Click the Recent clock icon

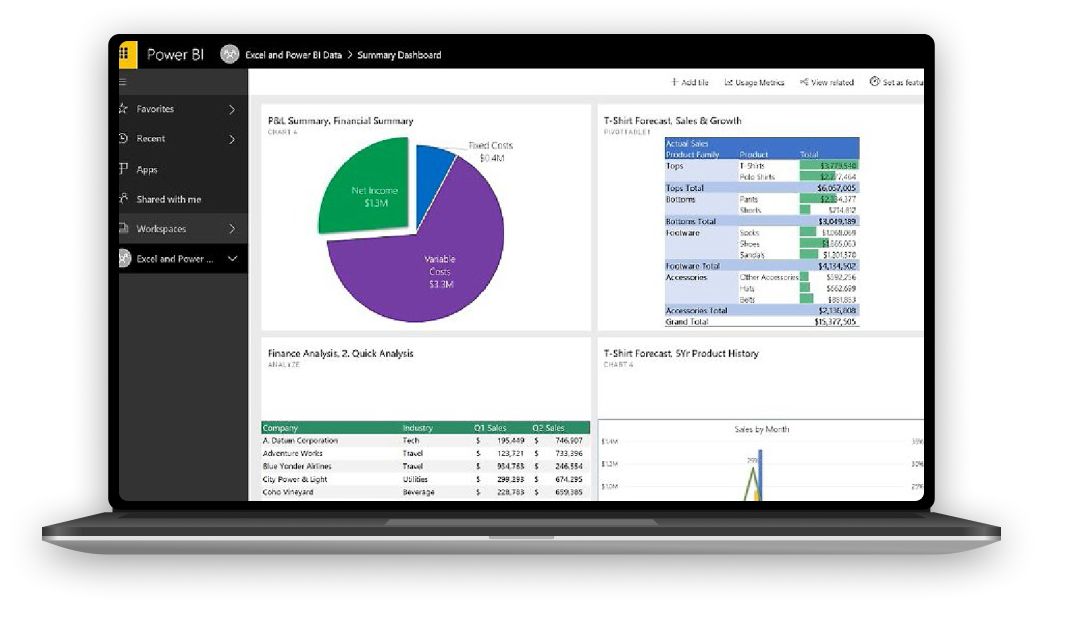click(x=123, y=139)
